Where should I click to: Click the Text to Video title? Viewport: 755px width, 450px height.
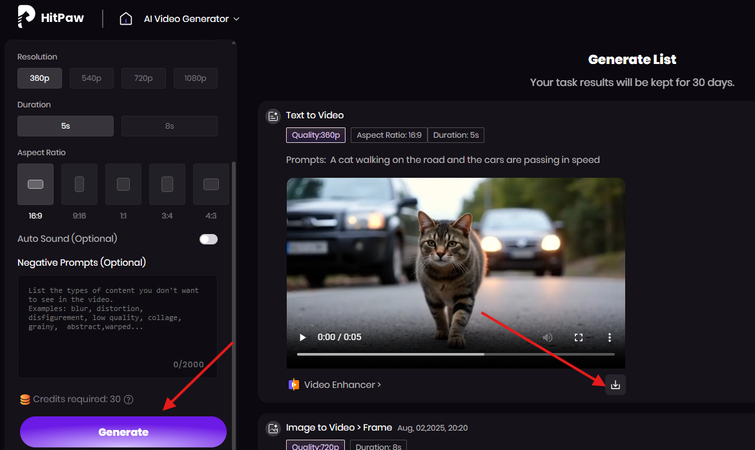coord(315,115)
